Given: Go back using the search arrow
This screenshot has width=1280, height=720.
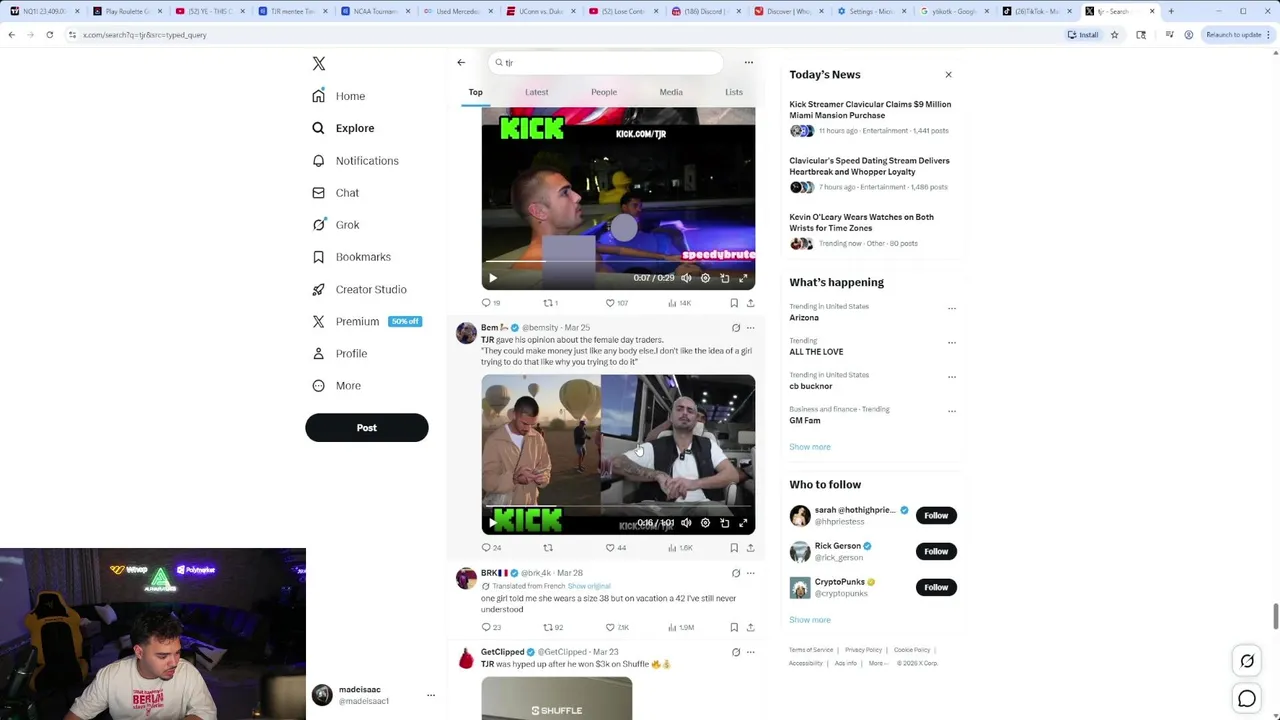Looking at the screenshot, I should (x=461, y=62).
